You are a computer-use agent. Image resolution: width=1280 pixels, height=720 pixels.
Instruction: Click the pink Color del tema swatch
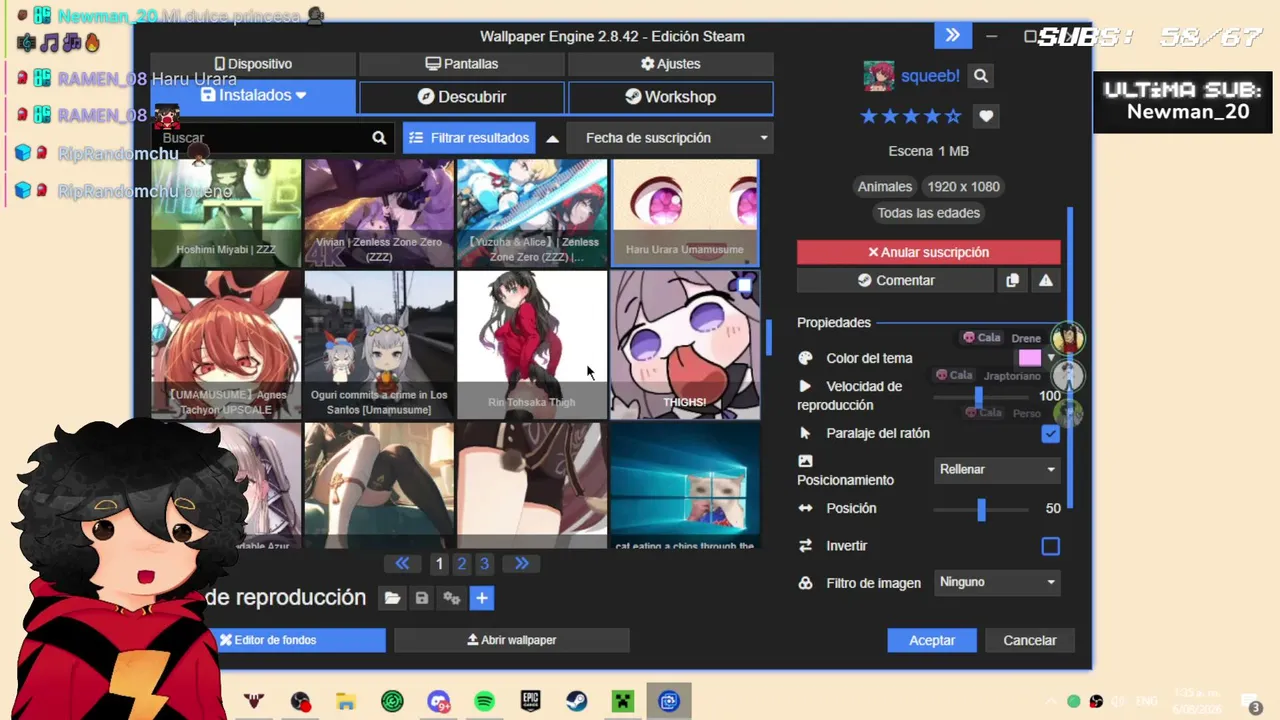coord(1030,358)
